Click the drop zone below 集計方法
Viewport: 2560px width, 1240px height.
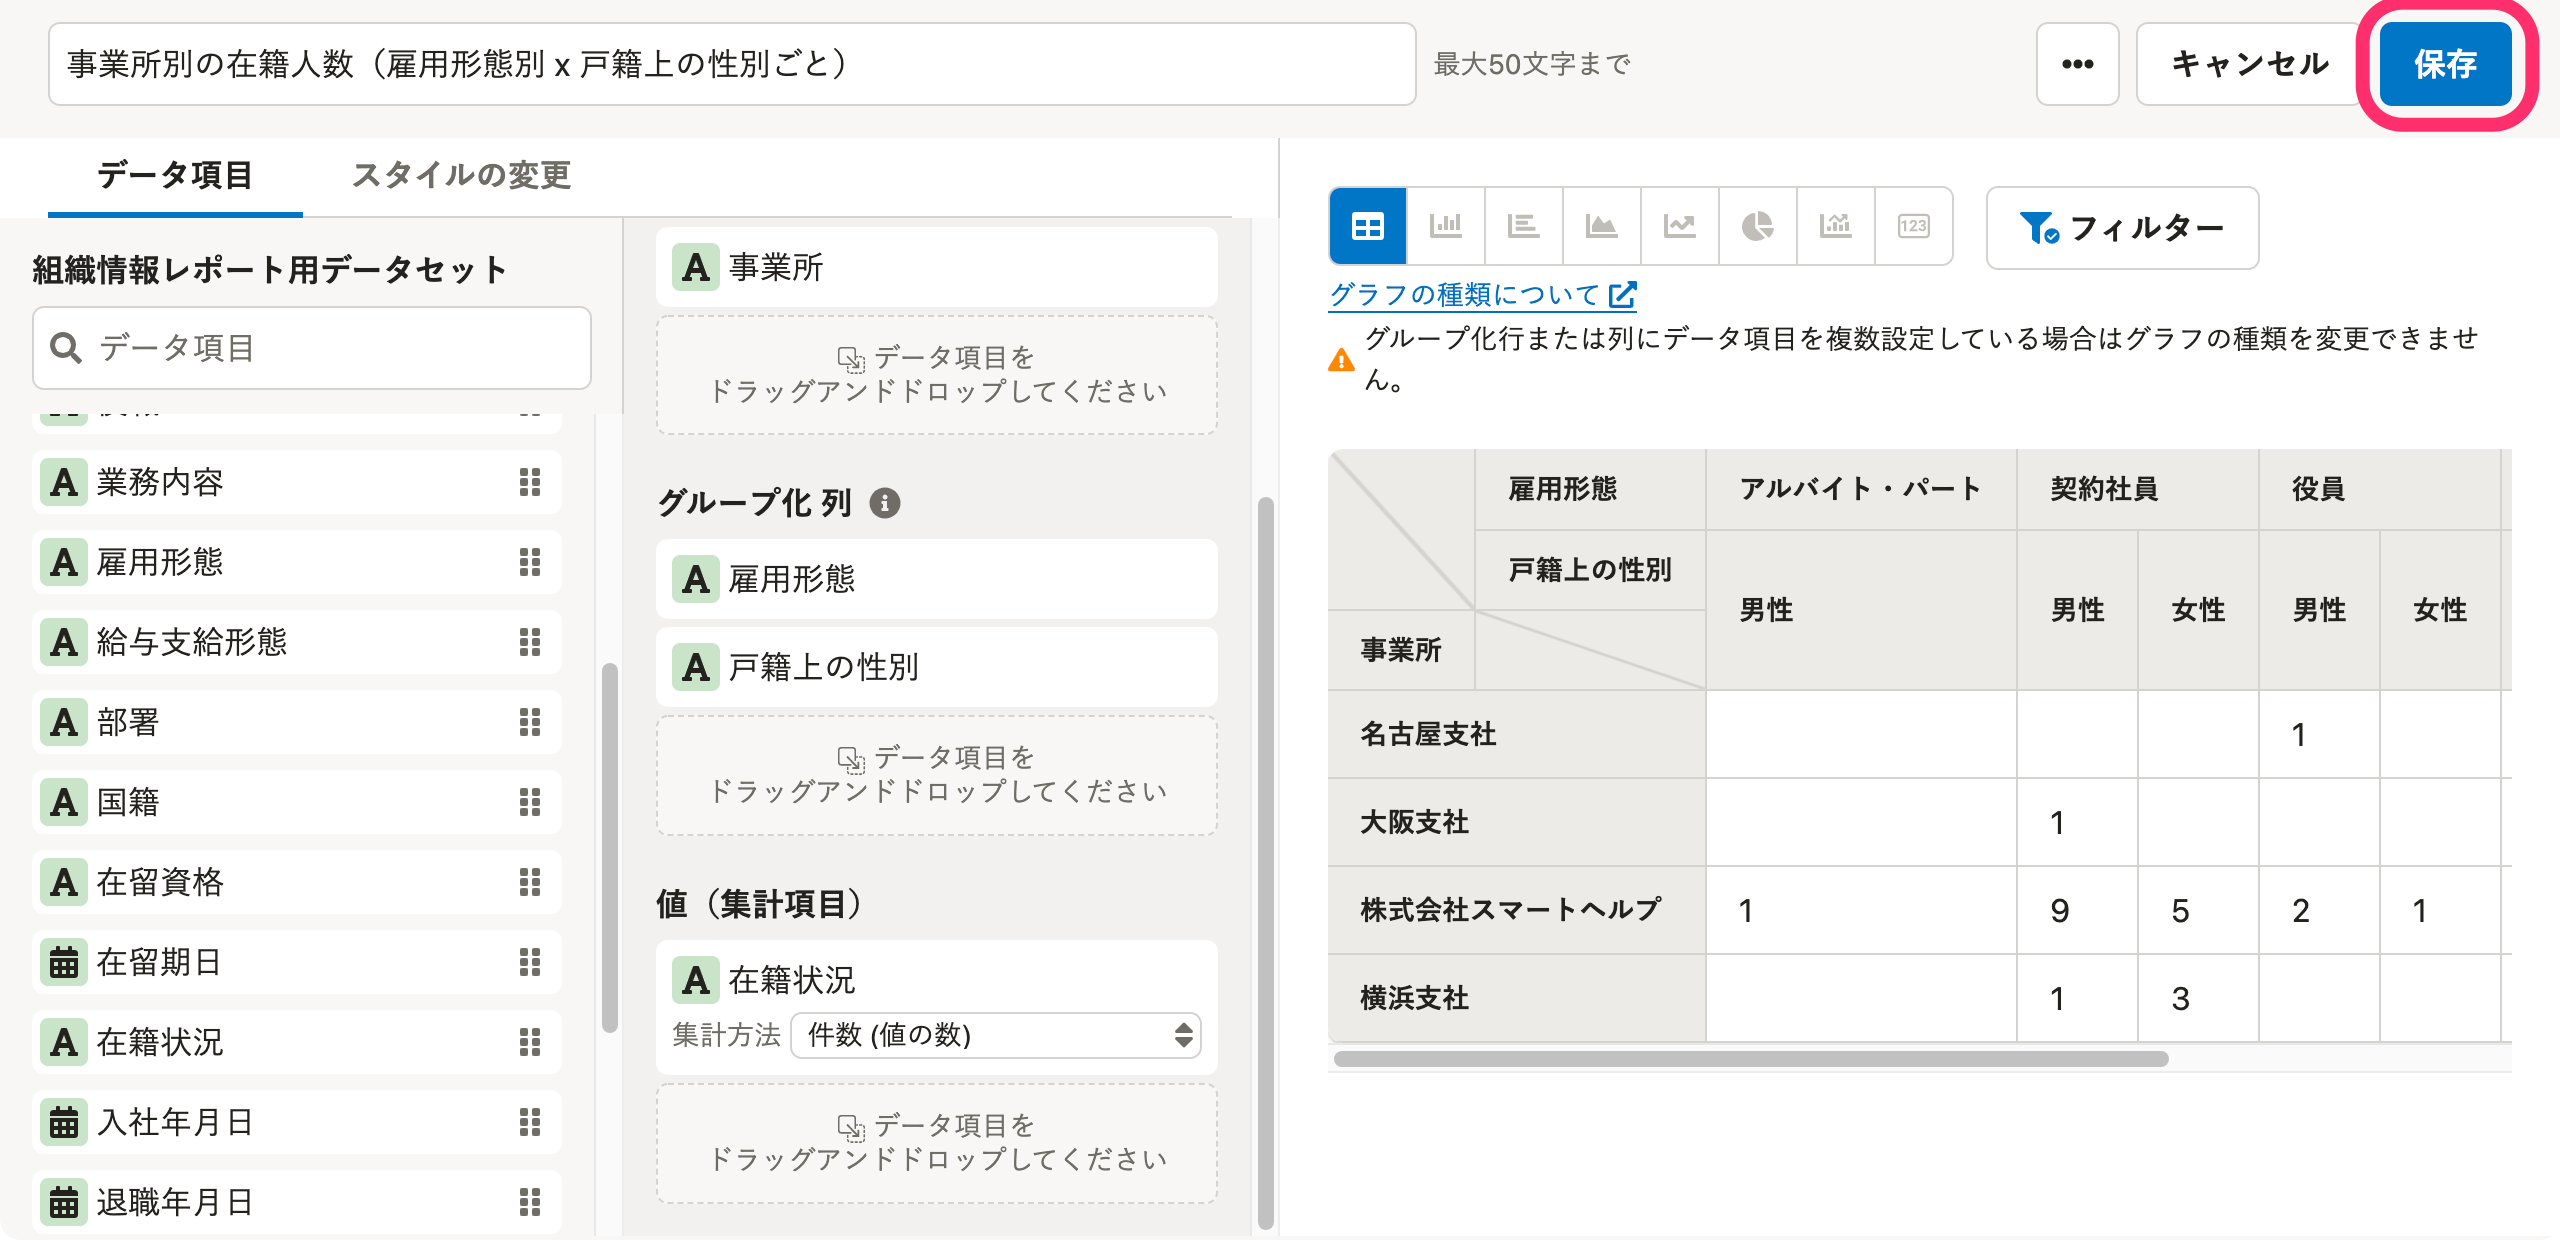[x=937, y=1143]
